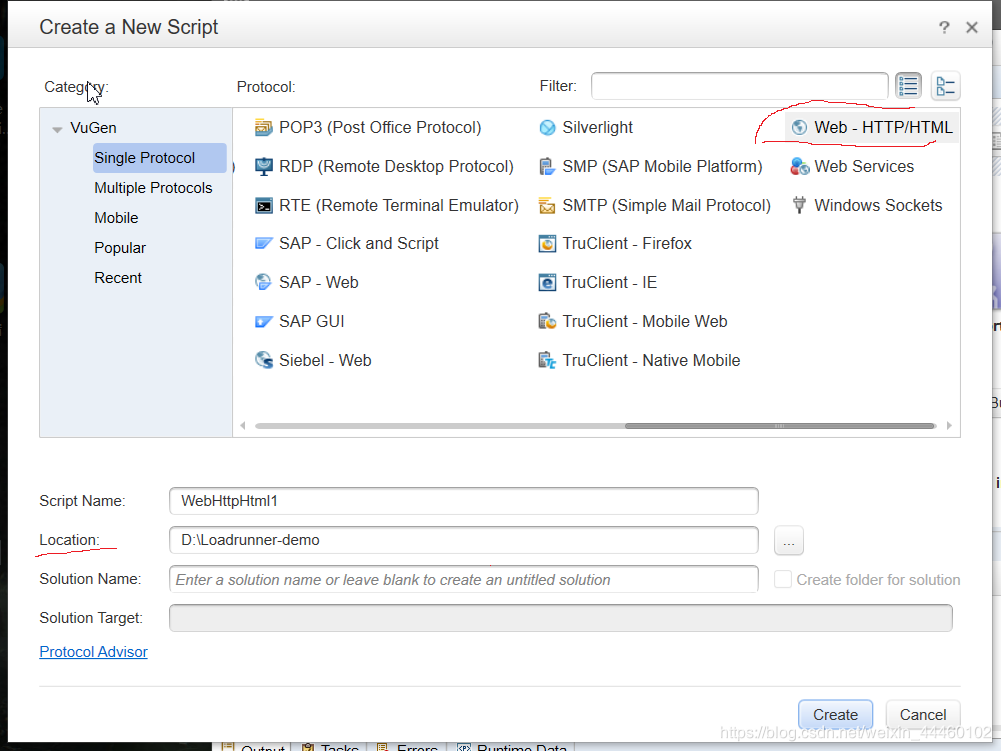Click the SAP GUI icon
1001x751 pixels.
pos(263,321)
